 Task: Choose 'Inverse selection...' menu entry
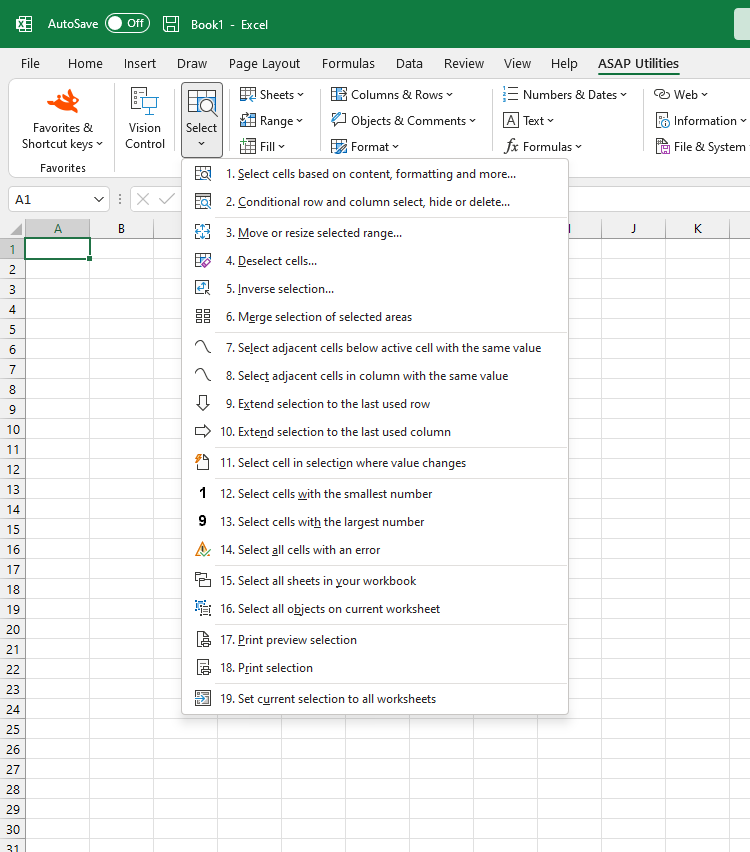[x=375, y=289]
